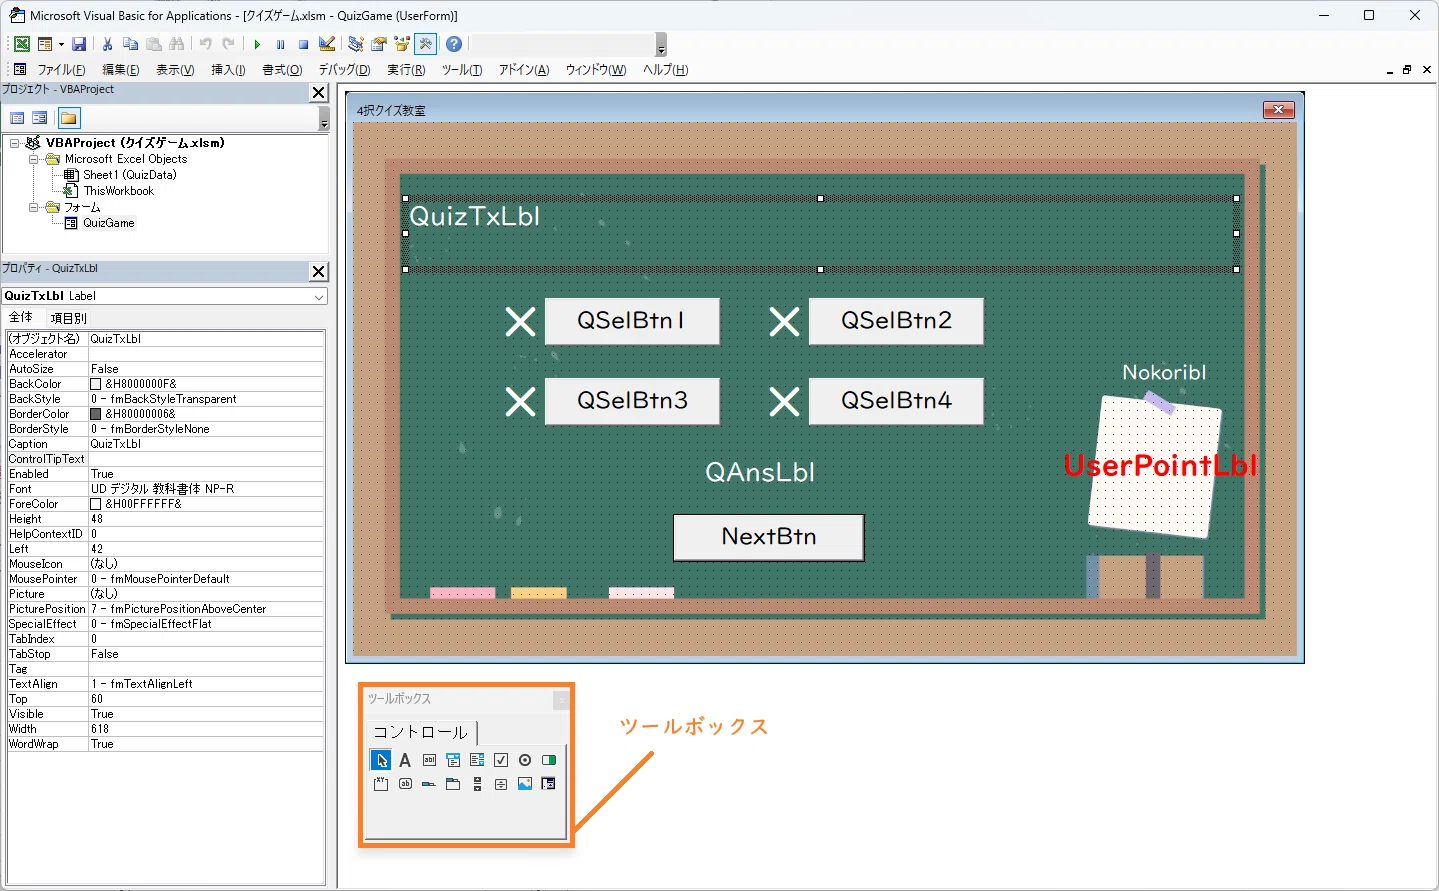Select QSelBtn4 button on the form
Screen dimensions: 1439x891
(x=896, y=401)
